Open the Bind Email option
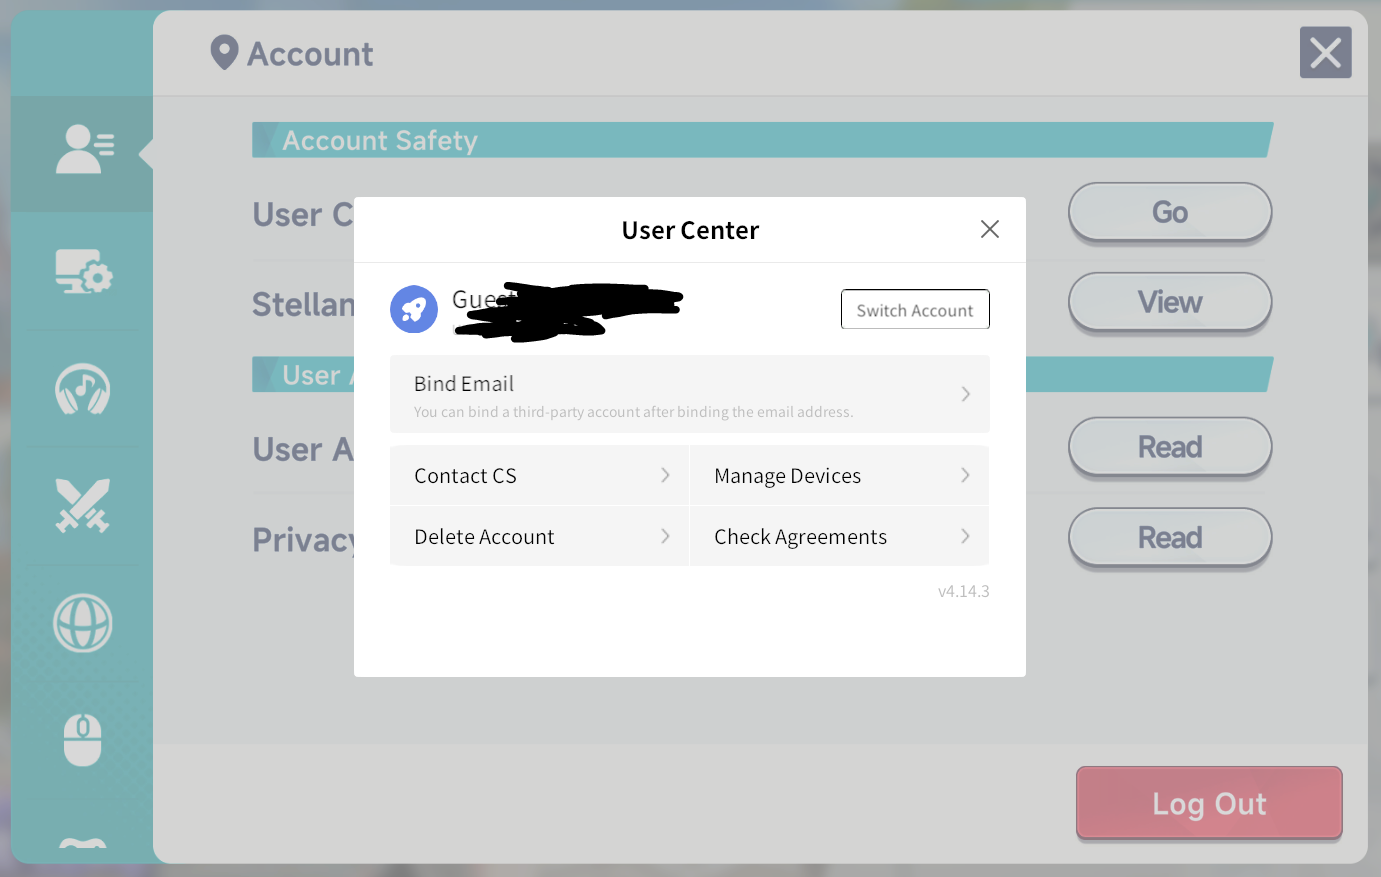 [690, 394]
